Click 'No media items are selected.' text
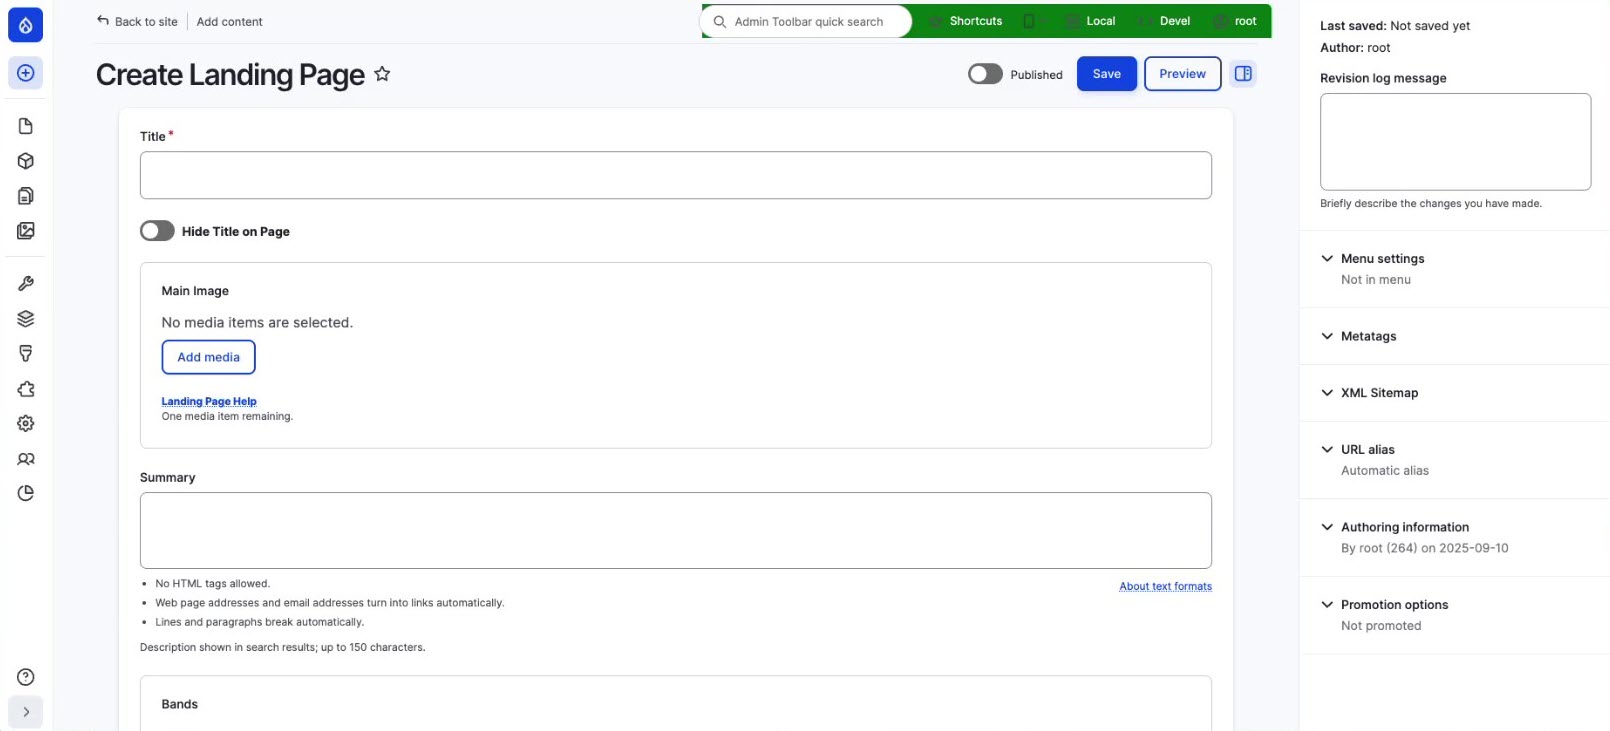1610x731 pixels. coord(257,322)
